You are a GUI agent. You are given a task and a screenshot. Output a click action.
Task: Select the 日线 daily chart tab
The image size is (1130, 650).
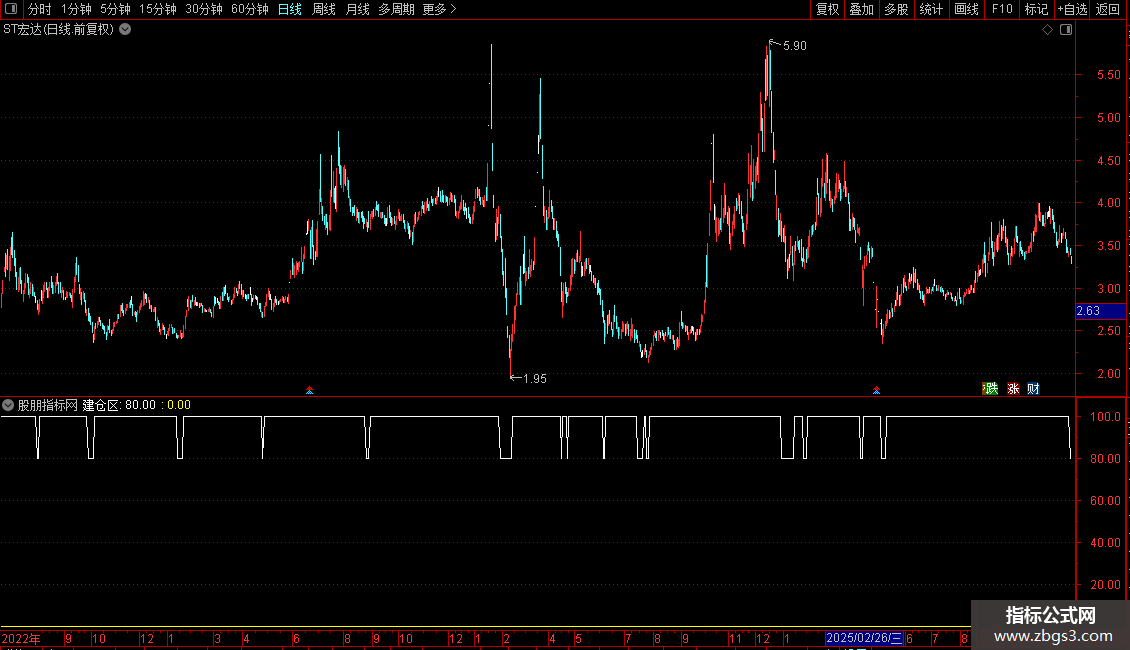point(290,9)
